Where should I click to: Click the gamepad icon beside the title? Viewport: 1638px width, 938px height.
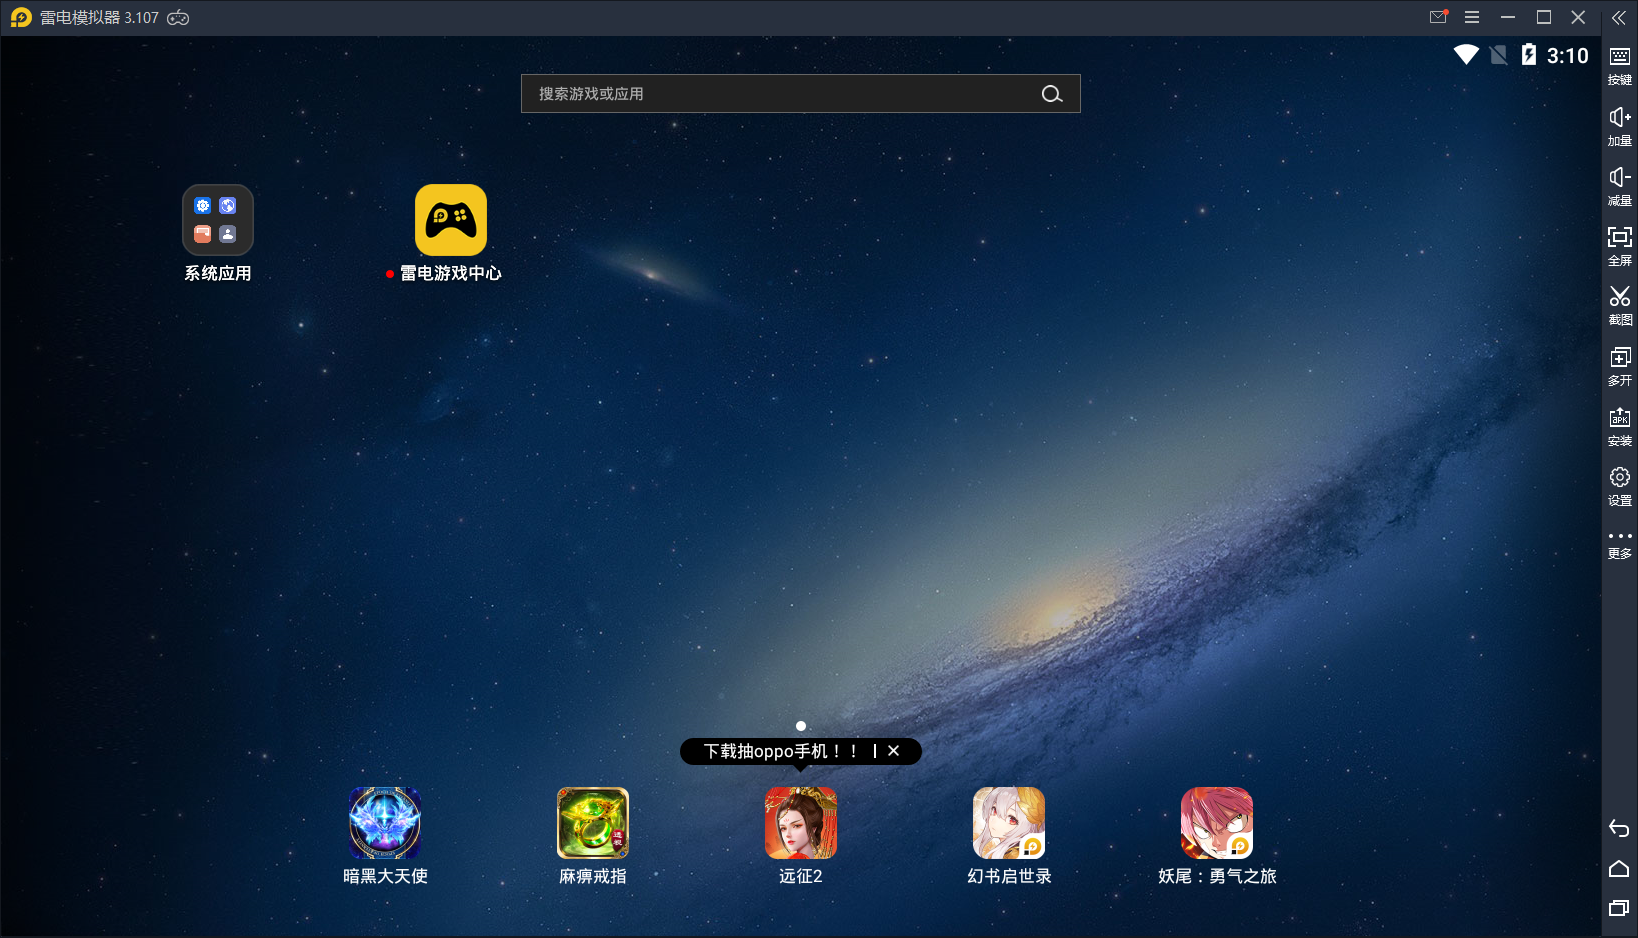[178, 18]
